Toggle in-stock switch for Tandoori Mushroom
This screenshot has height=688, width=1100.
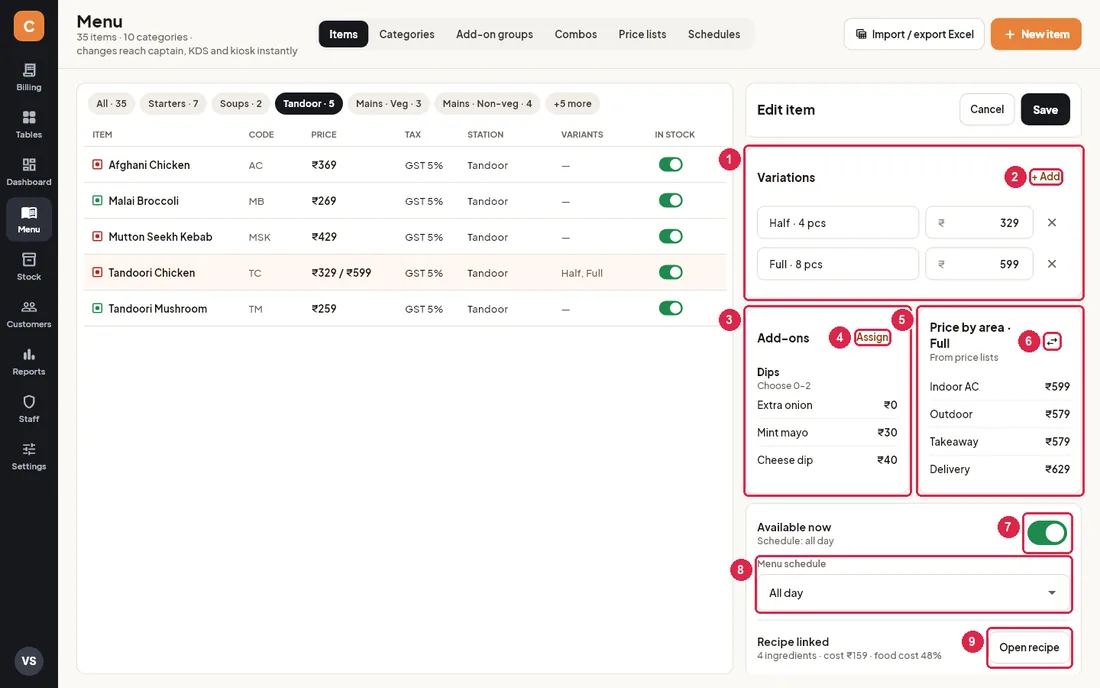tap(671, 308)
